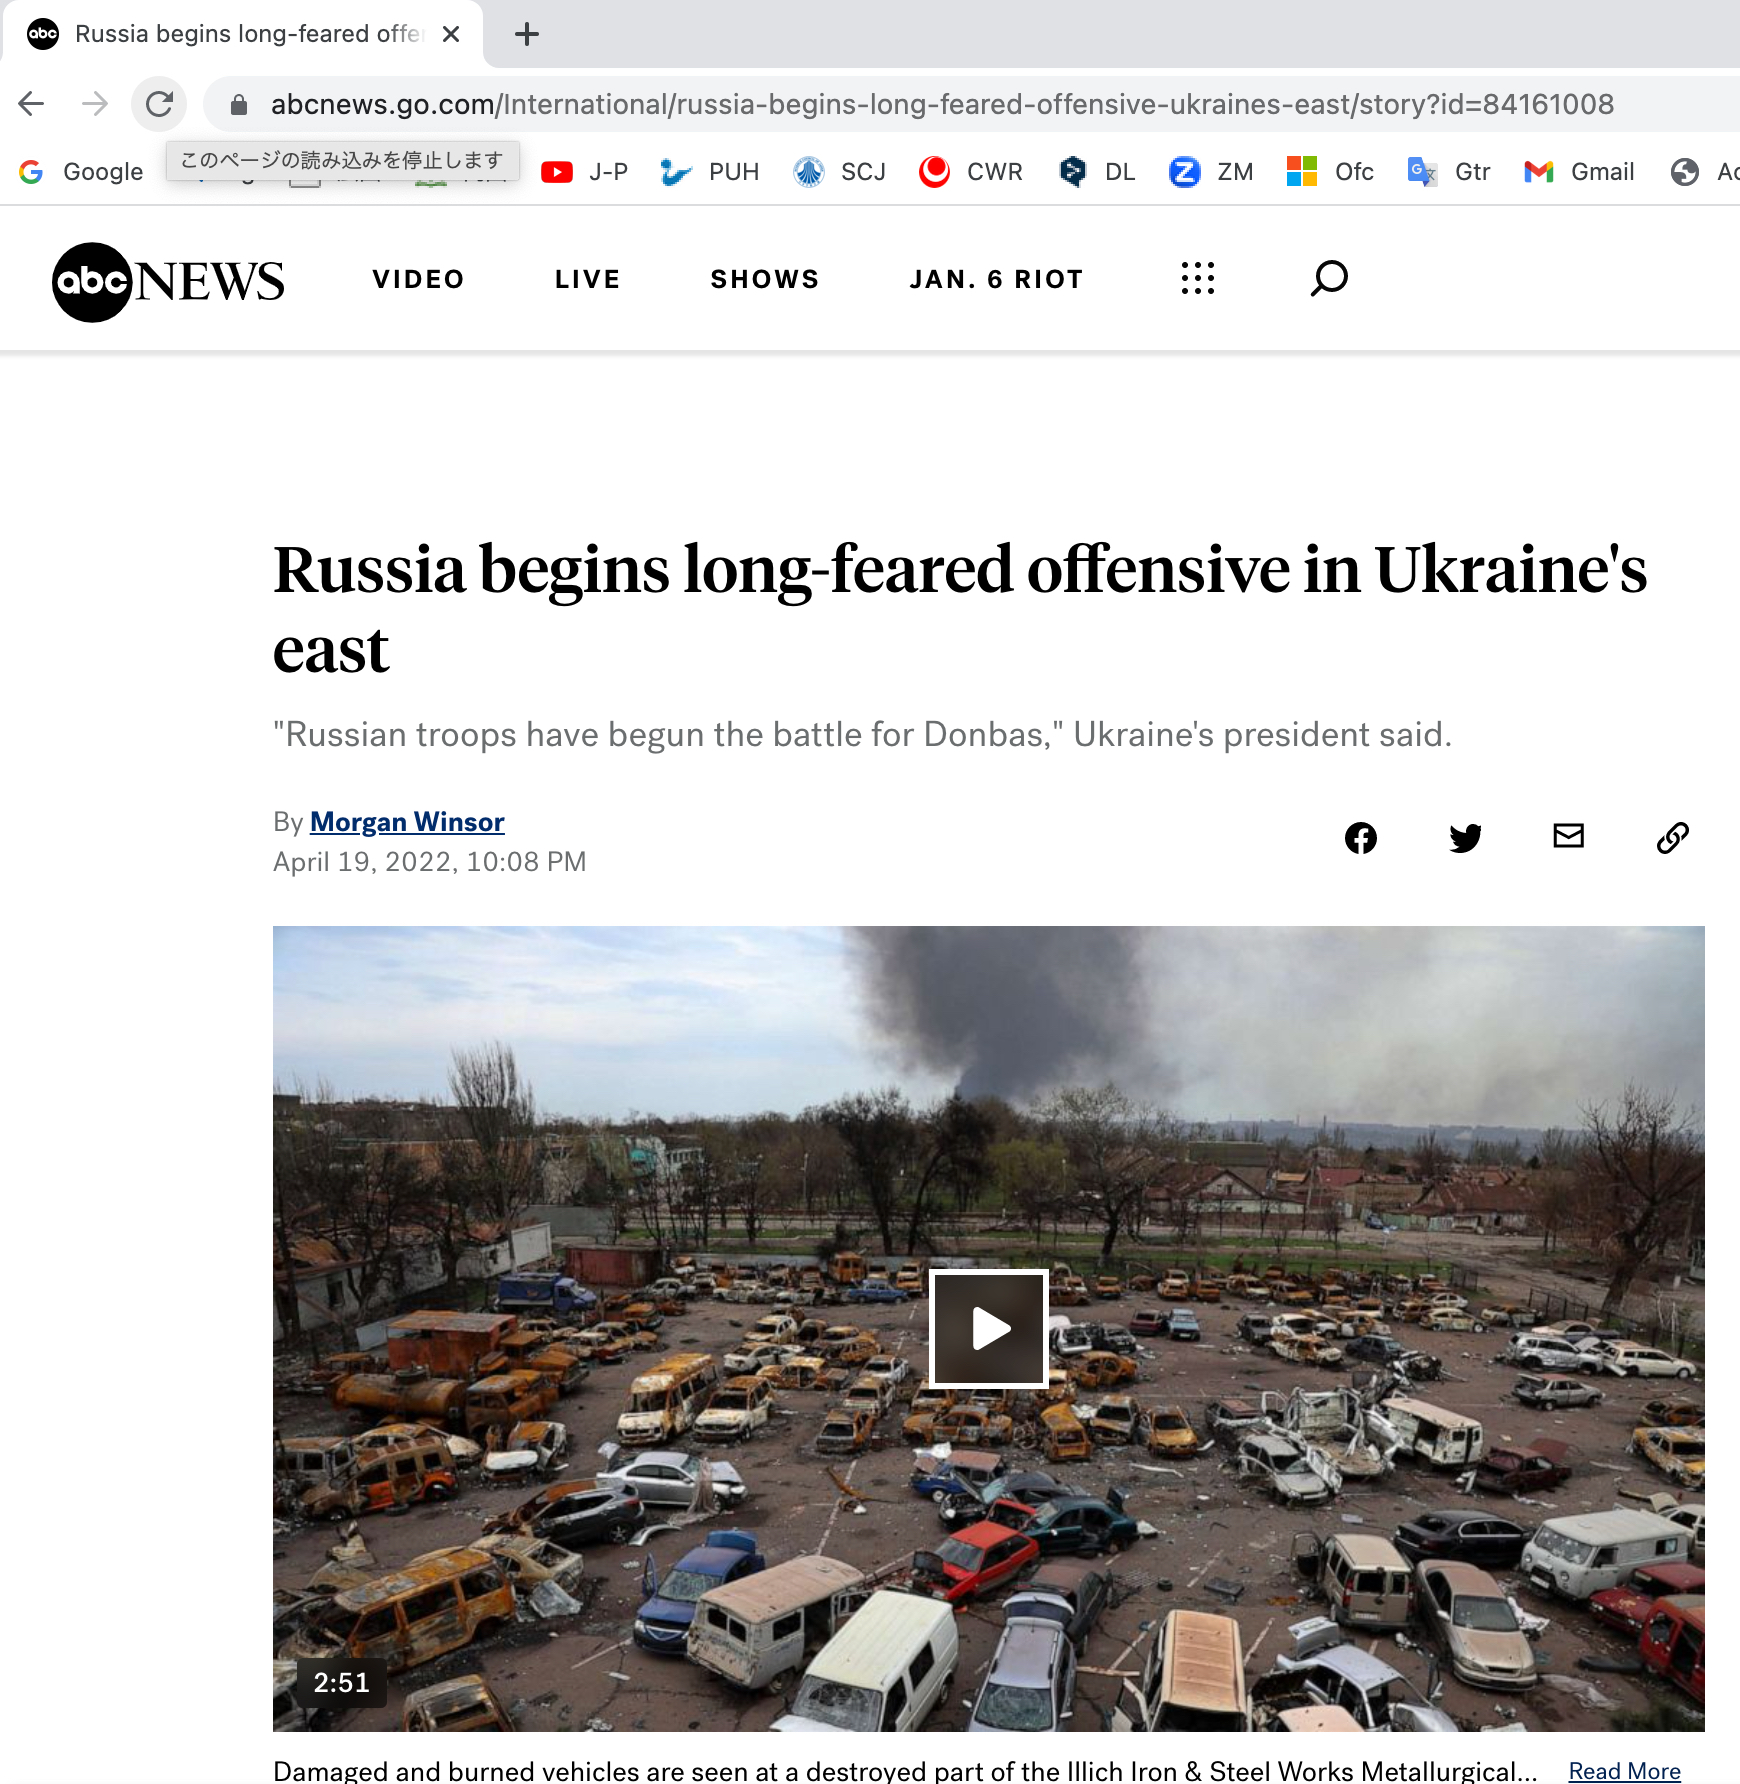Email the article using the envelope icon
This screenshot has width=1740, height=1784.
1568,836
